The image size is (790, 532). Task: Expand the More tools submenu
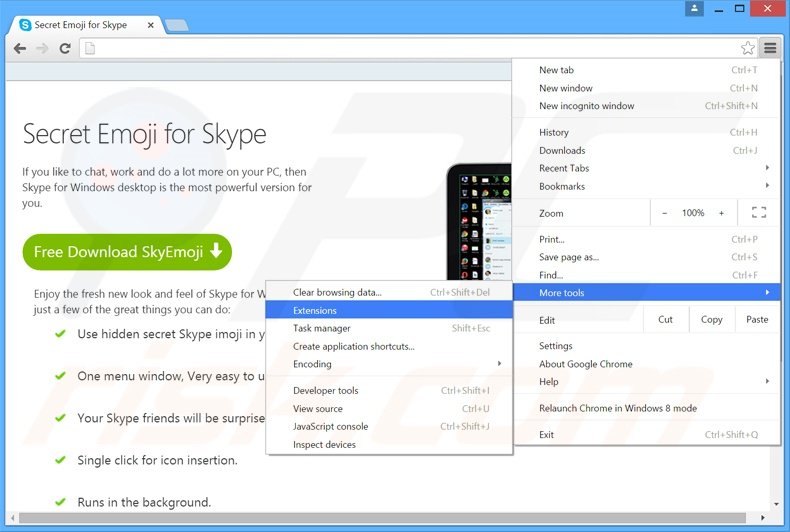click(x=647, y=293)
